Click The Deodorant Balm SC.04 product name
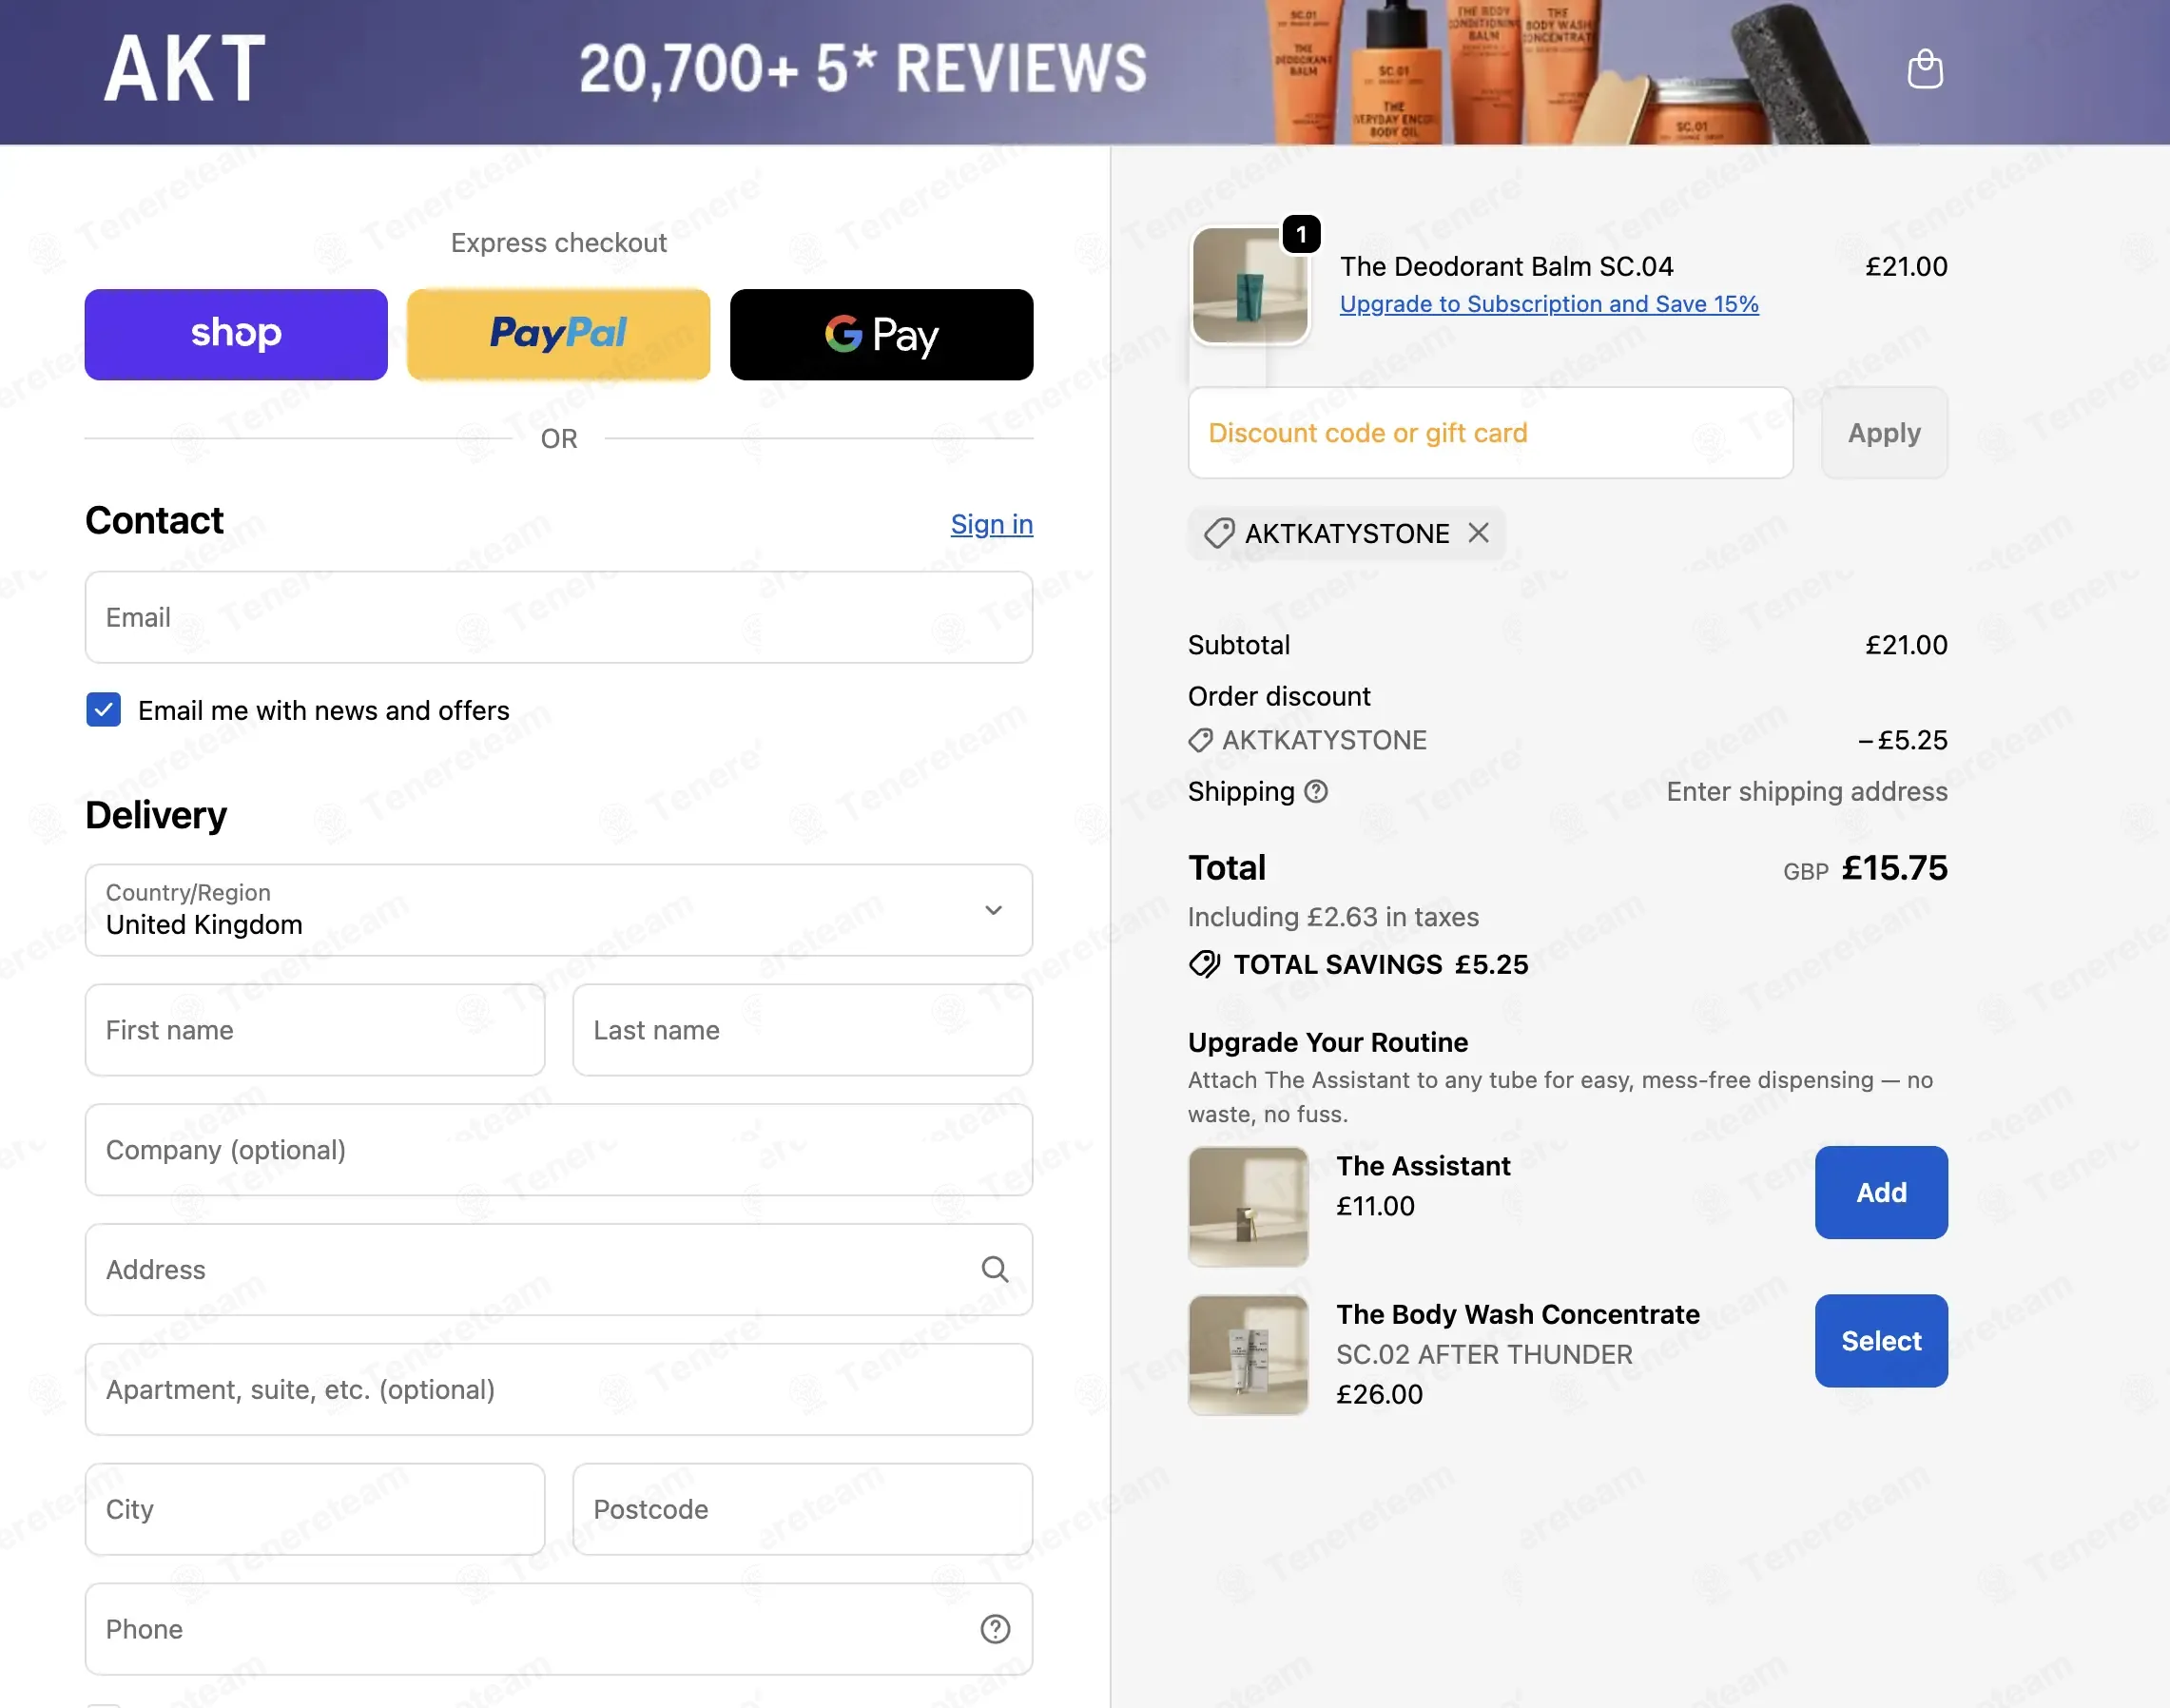Image resolution: width=2170 pixels, height=1708 pixels. tap(1506, 266)
